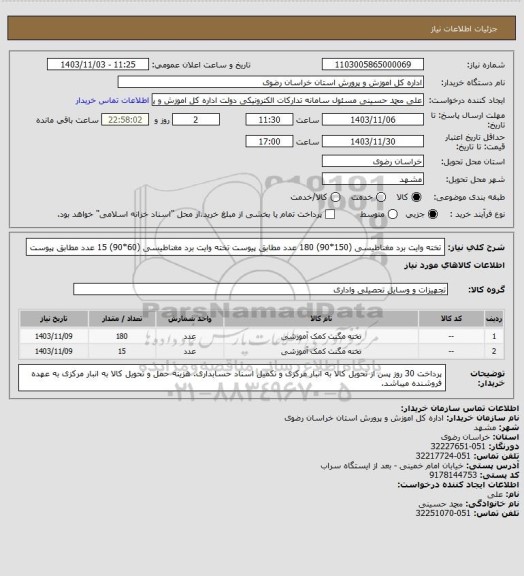Click the need date 1403/11/09 in row 2
524x576 pixels.
point(54,352)
